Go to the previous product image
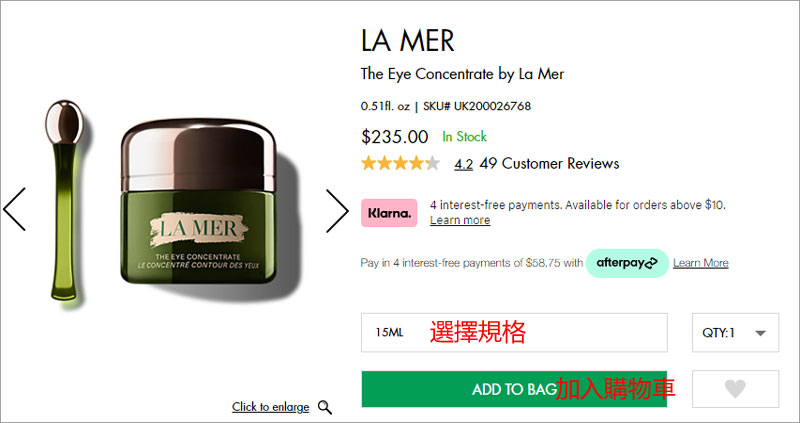800x423 pixels. point(14,209)
